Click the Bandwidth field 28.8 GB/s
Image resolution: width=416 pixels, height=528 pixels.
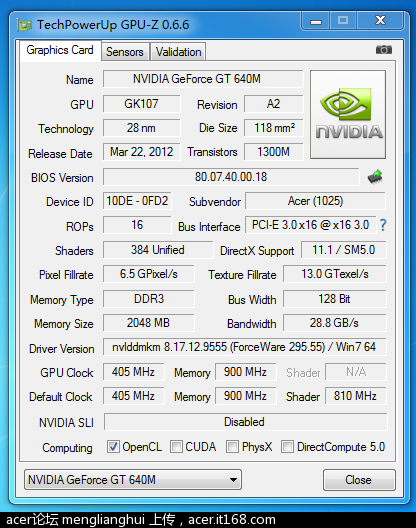[335, 323]
